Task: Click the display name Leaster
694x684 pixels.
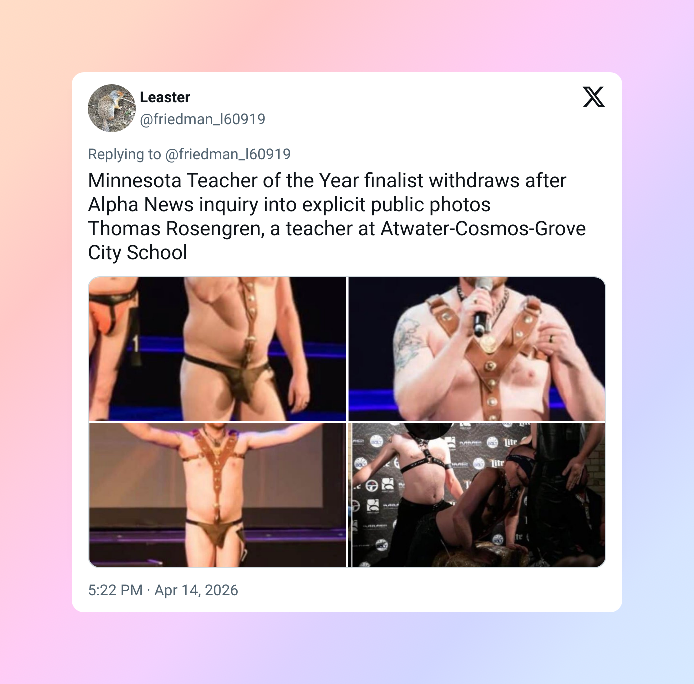Action: (165, 97)
